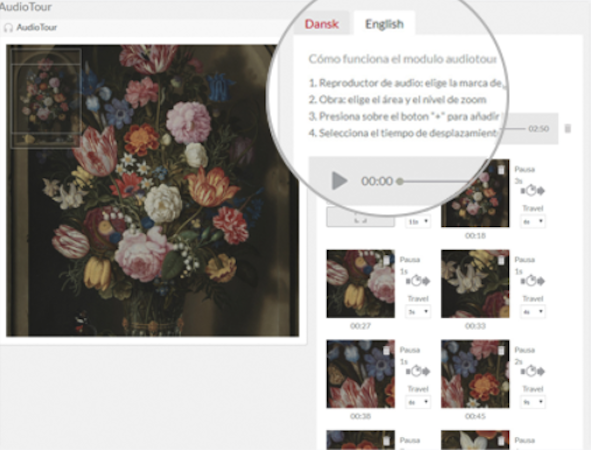Open Travel dropdown for 00:45 thumbnail

[533, 402]
